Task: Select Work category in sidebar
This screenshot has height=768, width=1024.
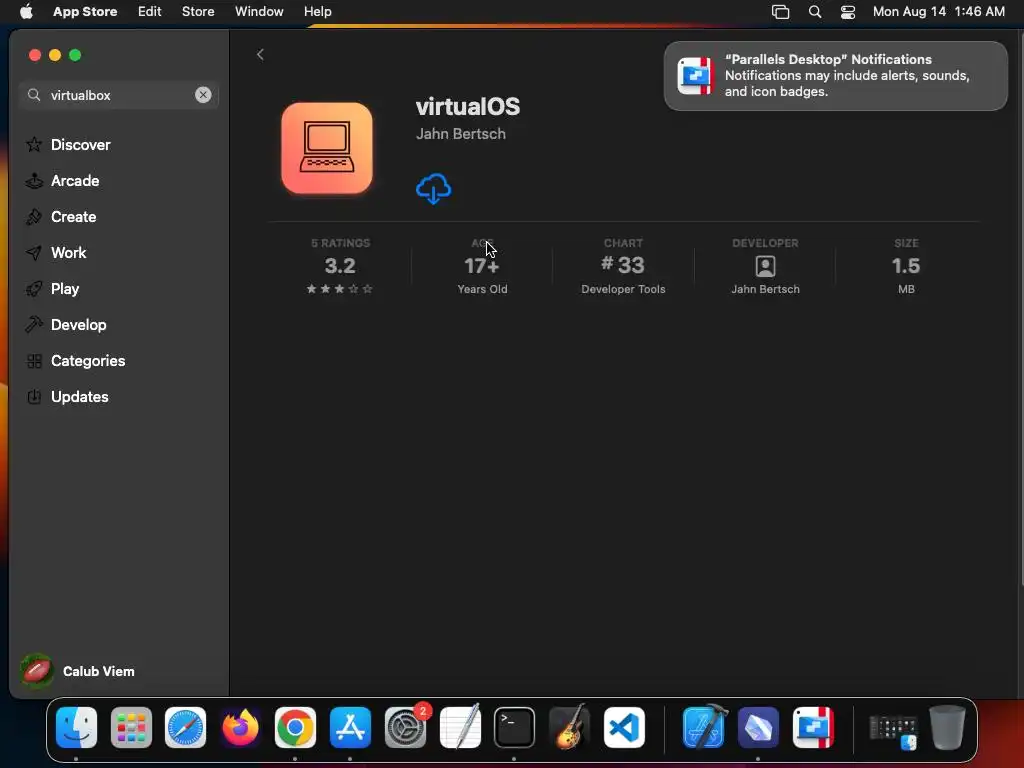Action: [x=56, y=253]
